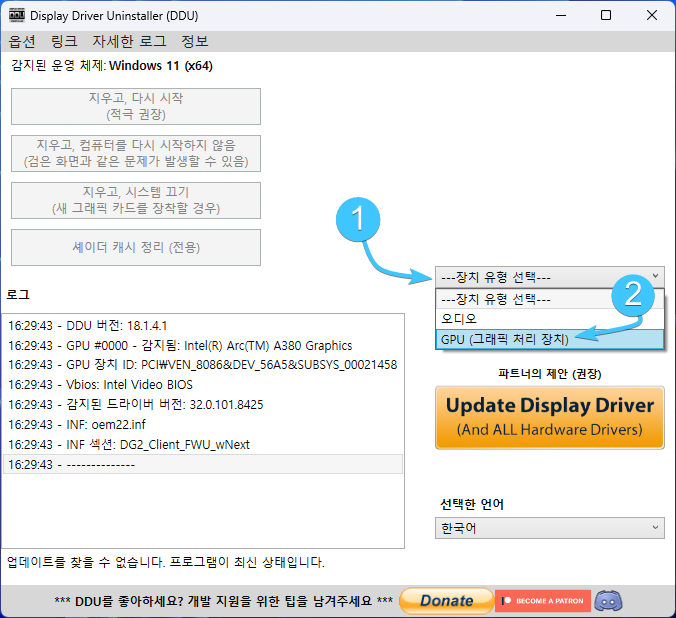Click 지우고, 시스템 끄기 button
The height and width of the screenshot is (618, 676).
tap(135, 200)
